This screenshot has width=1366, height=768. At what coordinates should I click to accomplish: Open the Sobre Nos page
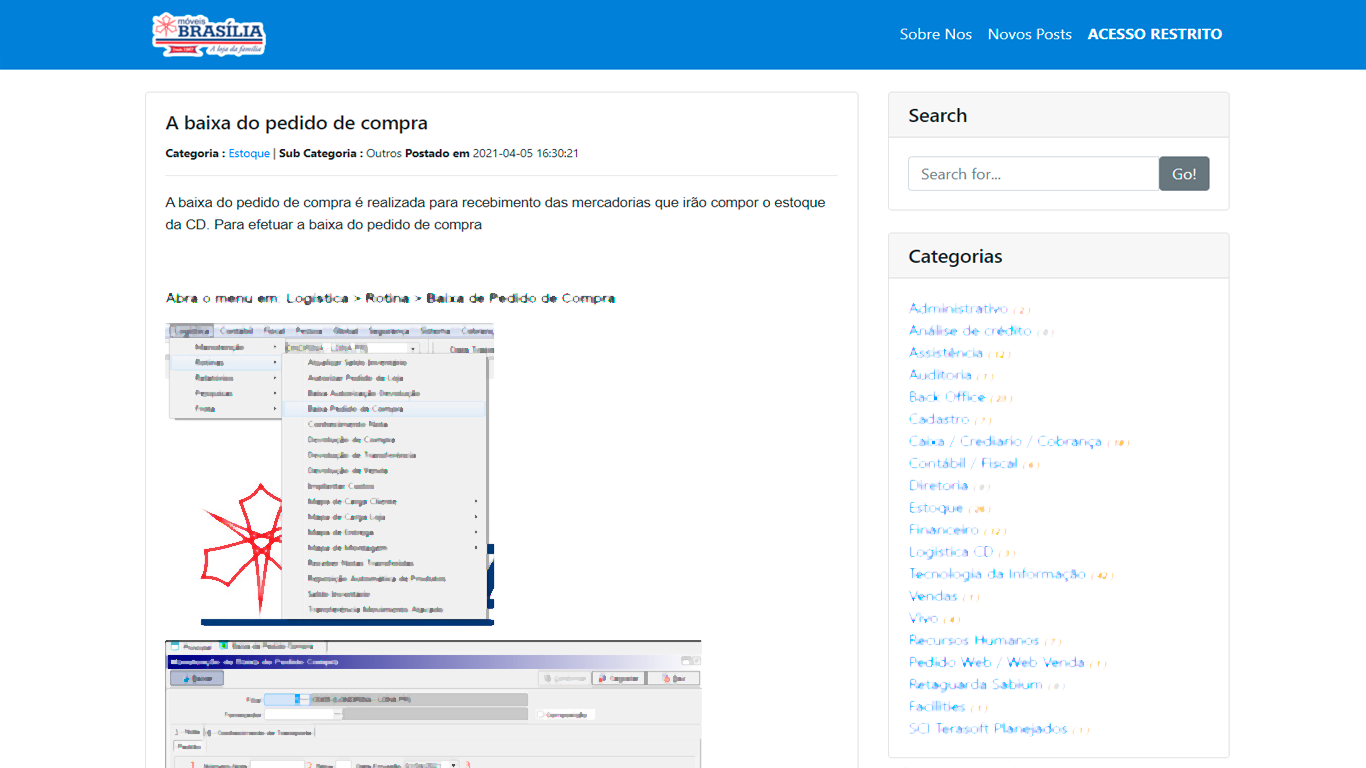tap(935, 34)
